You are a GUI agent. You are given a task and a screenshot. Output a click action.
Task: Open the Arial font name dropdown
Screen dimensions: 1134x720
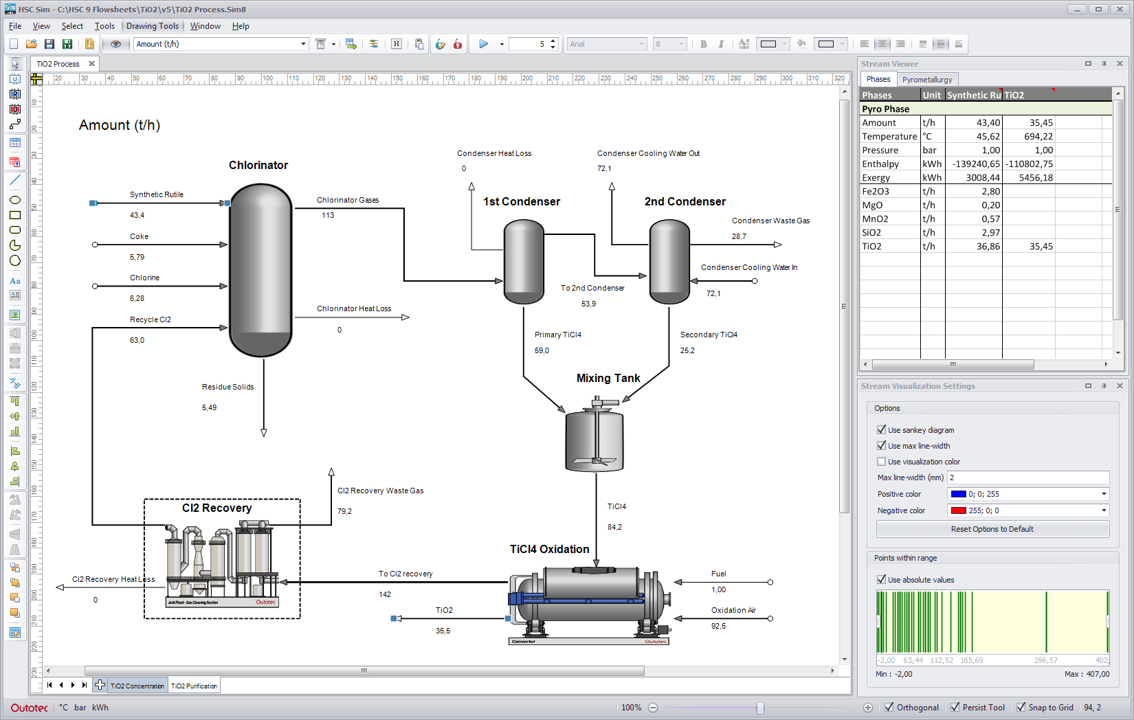click(x=641, y=44)
